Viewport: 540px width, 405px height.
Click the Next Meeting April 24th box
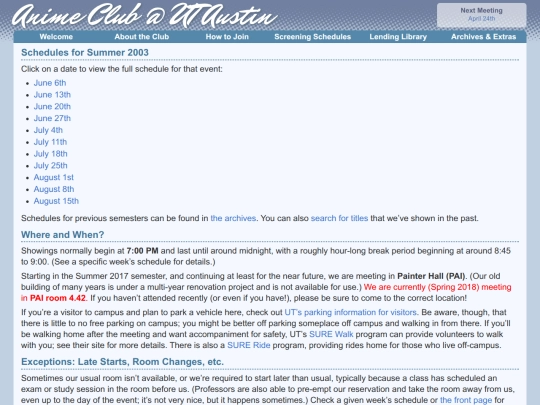point(481,15)
